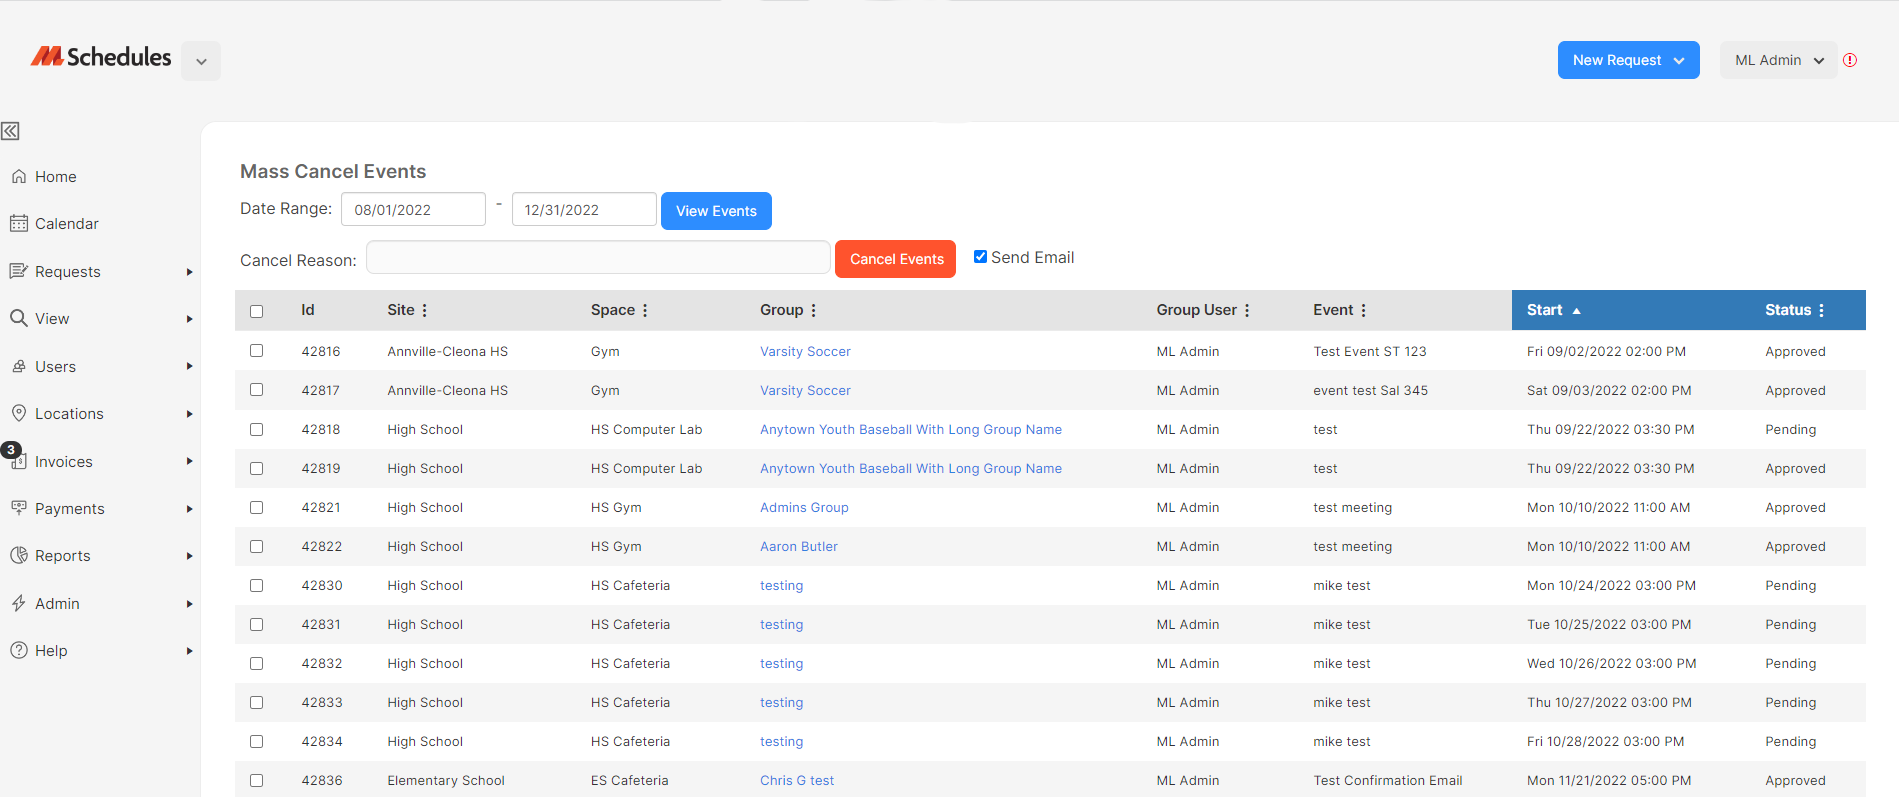Check the box for event 42833

[x=257, y=702]
